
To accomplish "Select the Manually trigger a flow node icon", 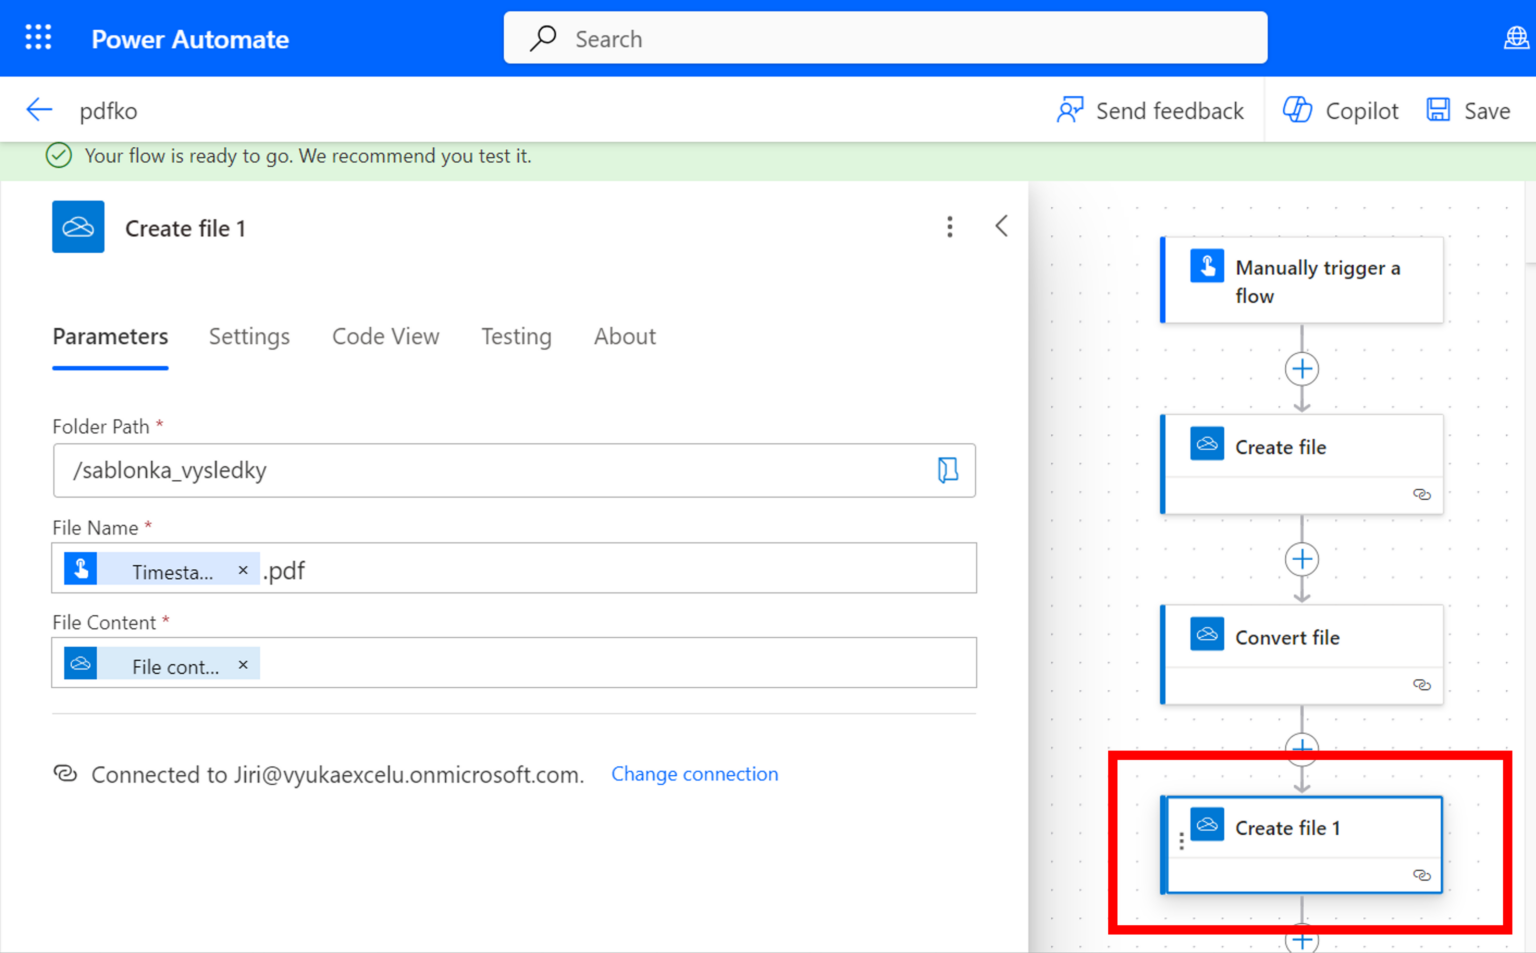I will click(x=1207, y=265).
